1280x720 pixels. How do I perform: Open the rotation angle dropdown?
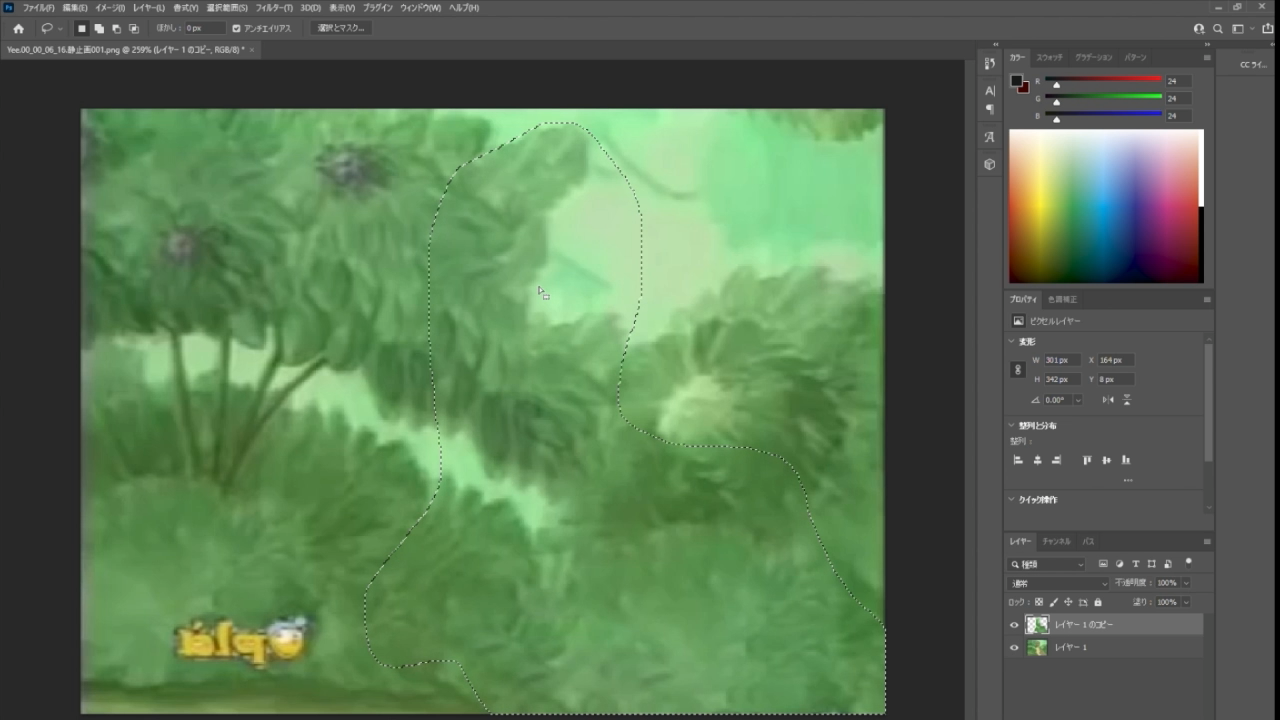[x=1078, y=400]
